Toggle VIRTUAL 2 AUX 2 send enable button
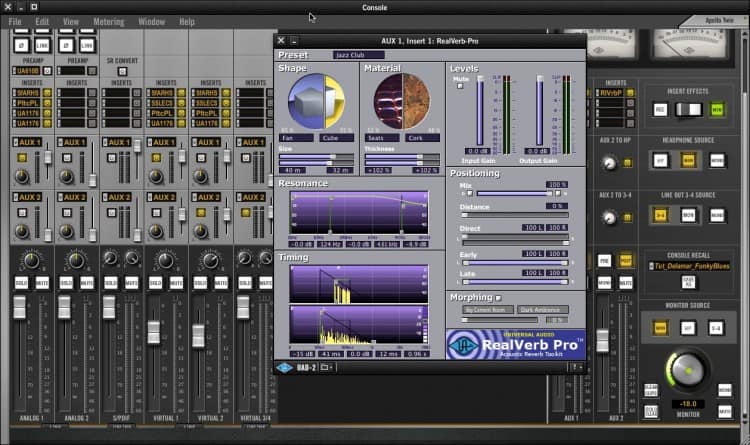This screenshot has height=445, width=750. pos(201,212)
